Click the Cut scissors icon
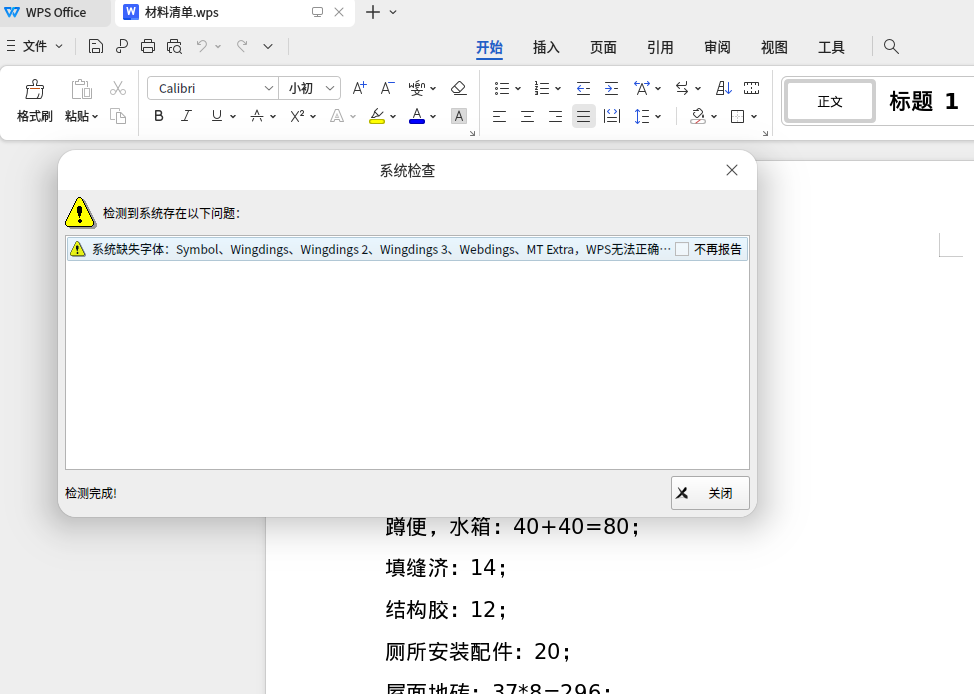This screenshot has width=974, height=694. tap(117, 88)
